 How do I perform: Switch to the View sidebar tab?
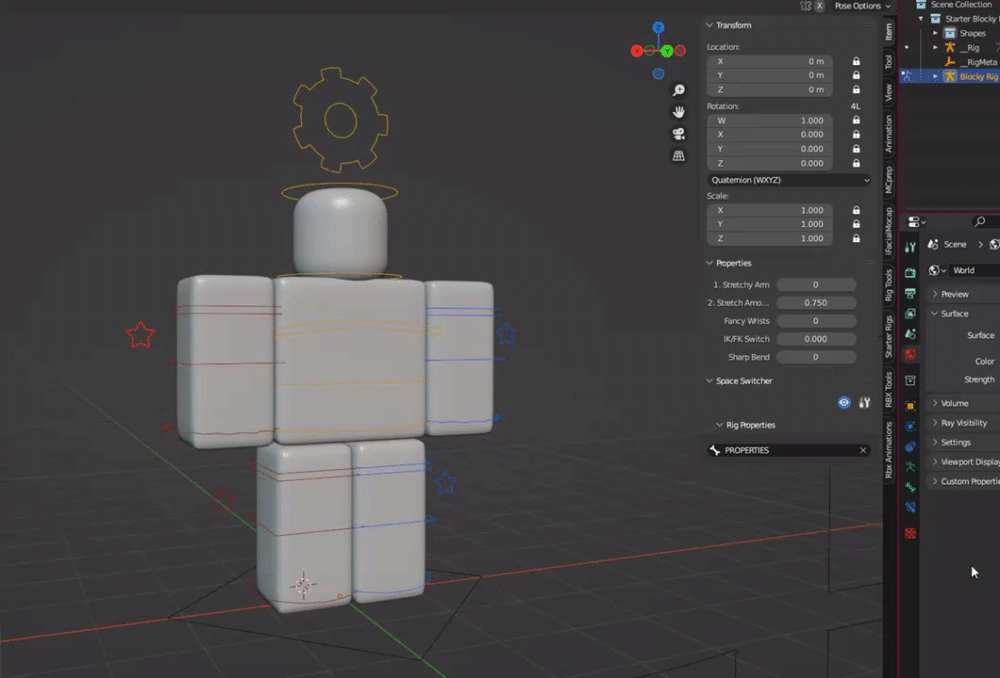889,92
